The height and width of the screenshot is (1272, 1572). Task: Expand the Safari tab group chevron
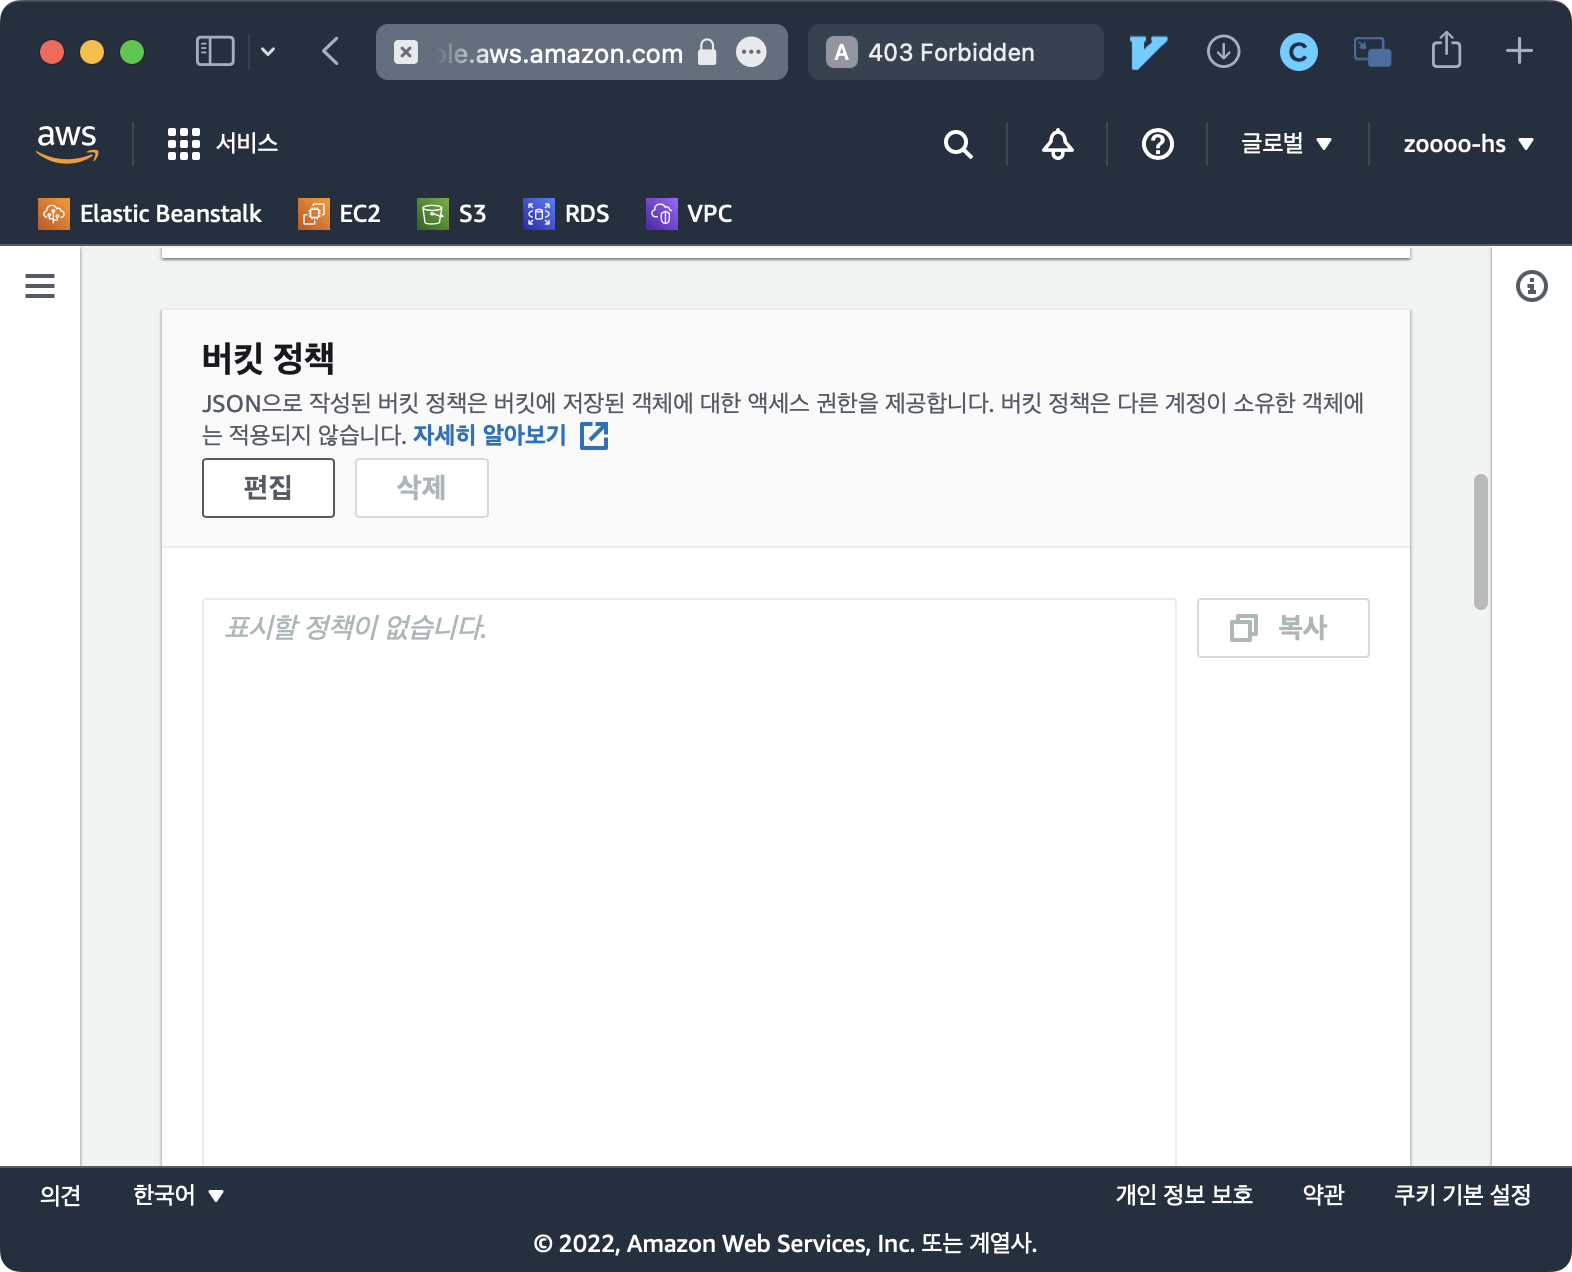(x=268, y=51)
